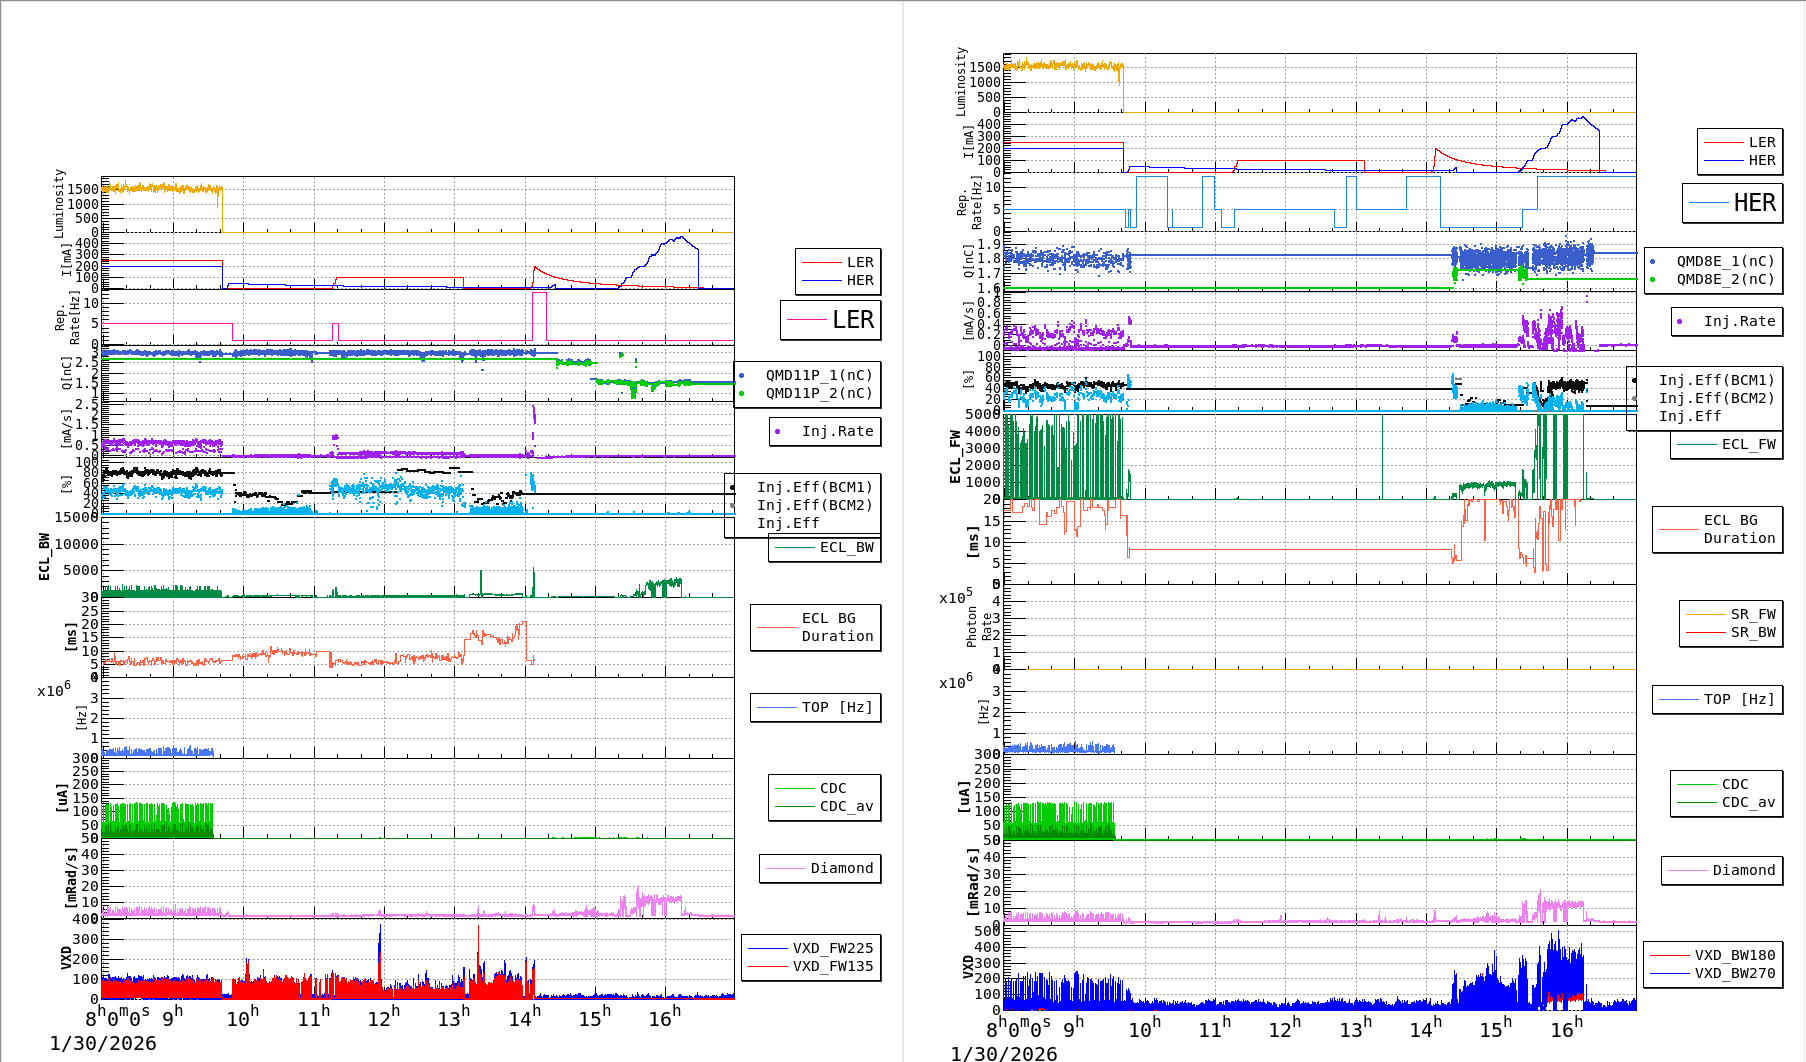Viewport: 1806px width, 1062px height.
Task: Click the 1/30/2026 date under left plot
Action: [x=103, y=1043]
